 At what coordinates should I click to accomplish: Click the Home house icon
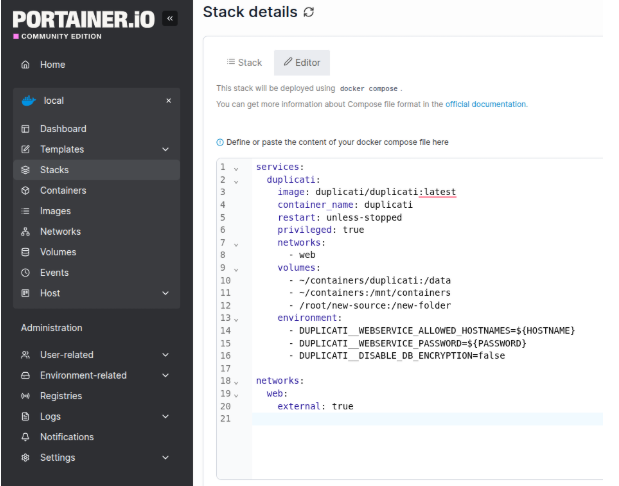click(25, 64)
